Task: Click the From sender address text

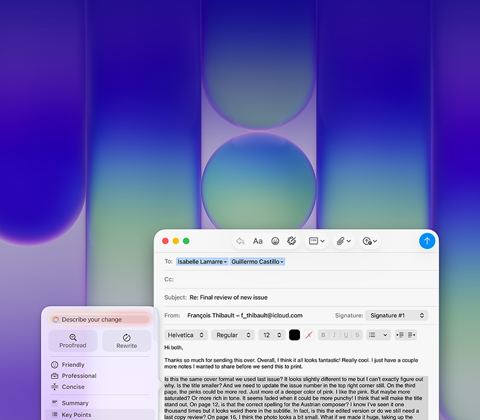Action: pos(245,315)
